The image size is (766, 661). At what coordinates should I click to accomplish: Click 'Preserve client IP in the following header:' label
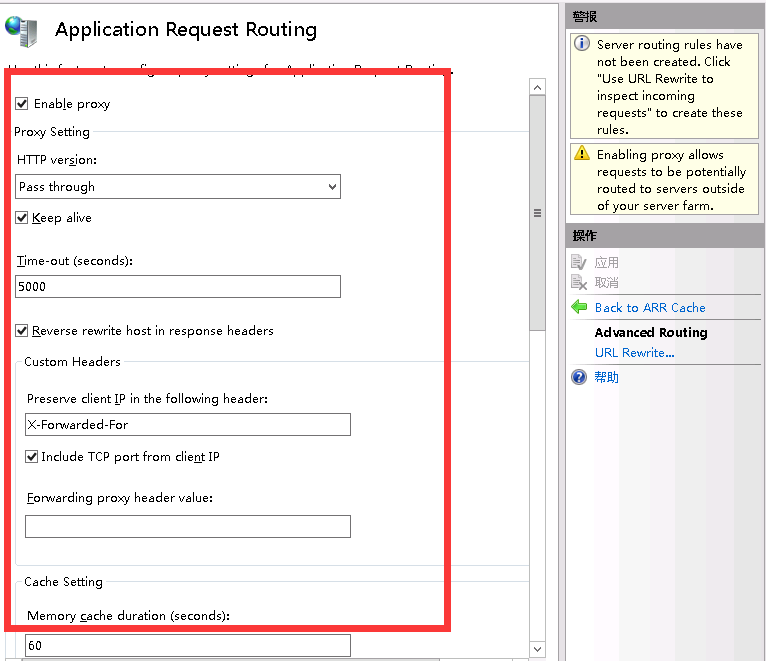point(148,399)
